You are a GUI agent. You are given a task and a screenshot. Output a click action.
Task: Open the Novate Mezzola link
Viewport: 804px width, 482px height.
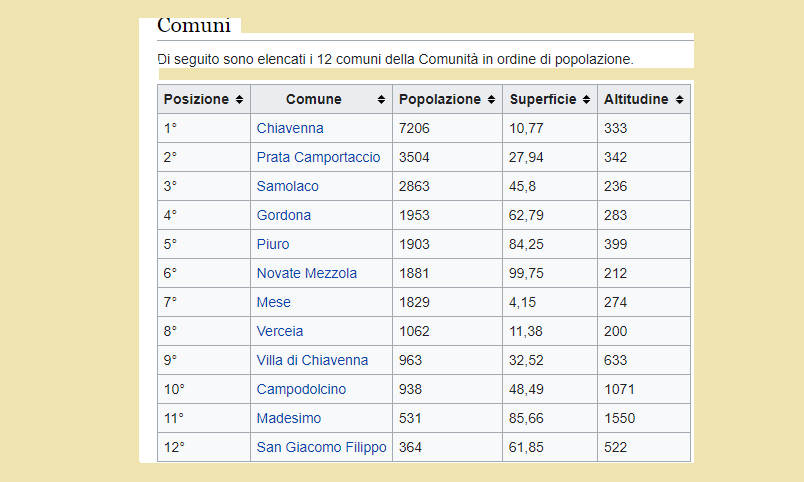click(307, 273)
